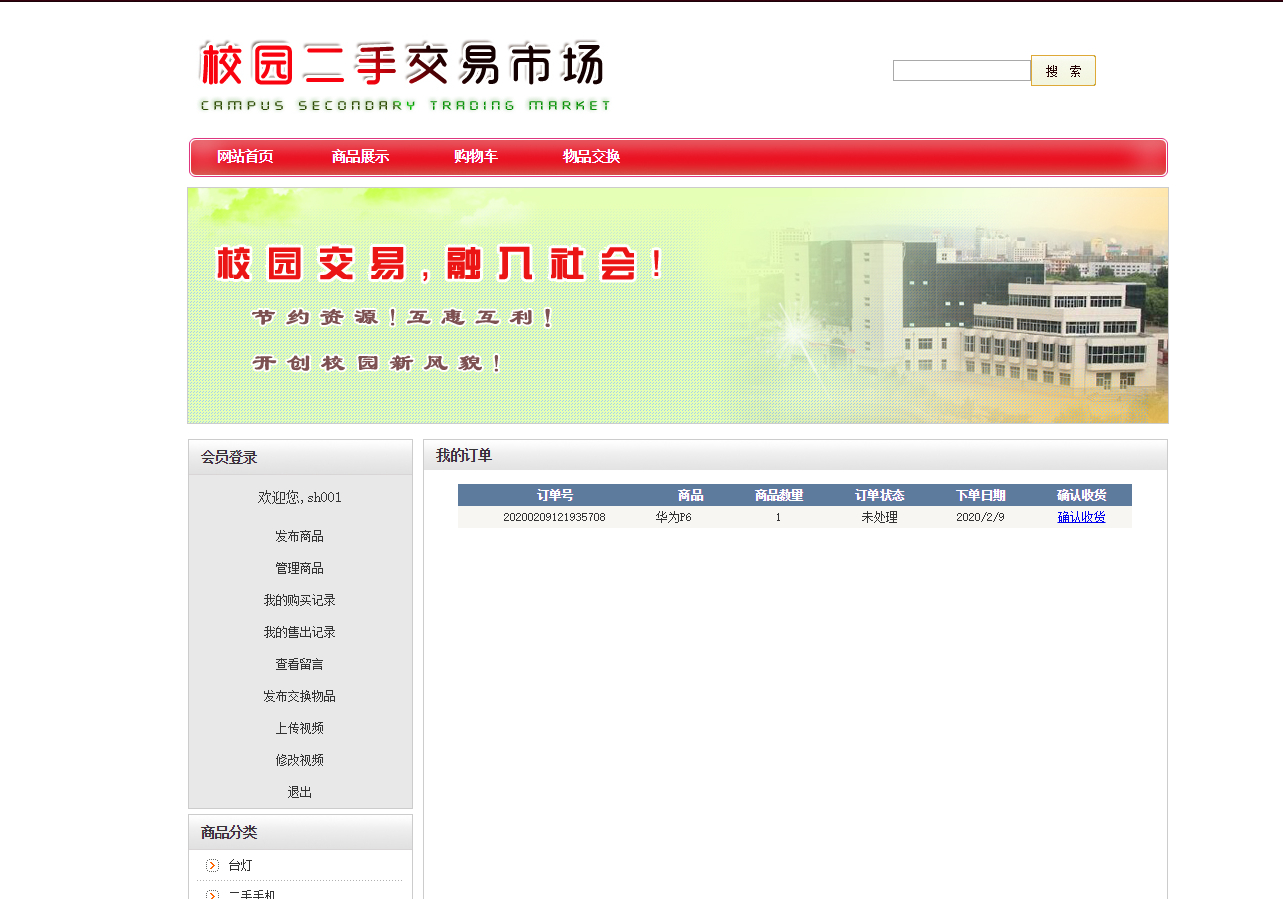Click the 商品分类 panel title
The width and height of the screenshot is (1283, 899).
[x=229, y=832]
